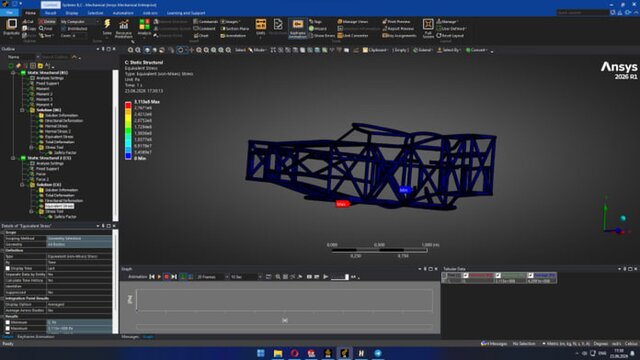Toggle the Minimum result checkbox
The height and width of the screenshot is (360, 640).
[x=8, y=322]
